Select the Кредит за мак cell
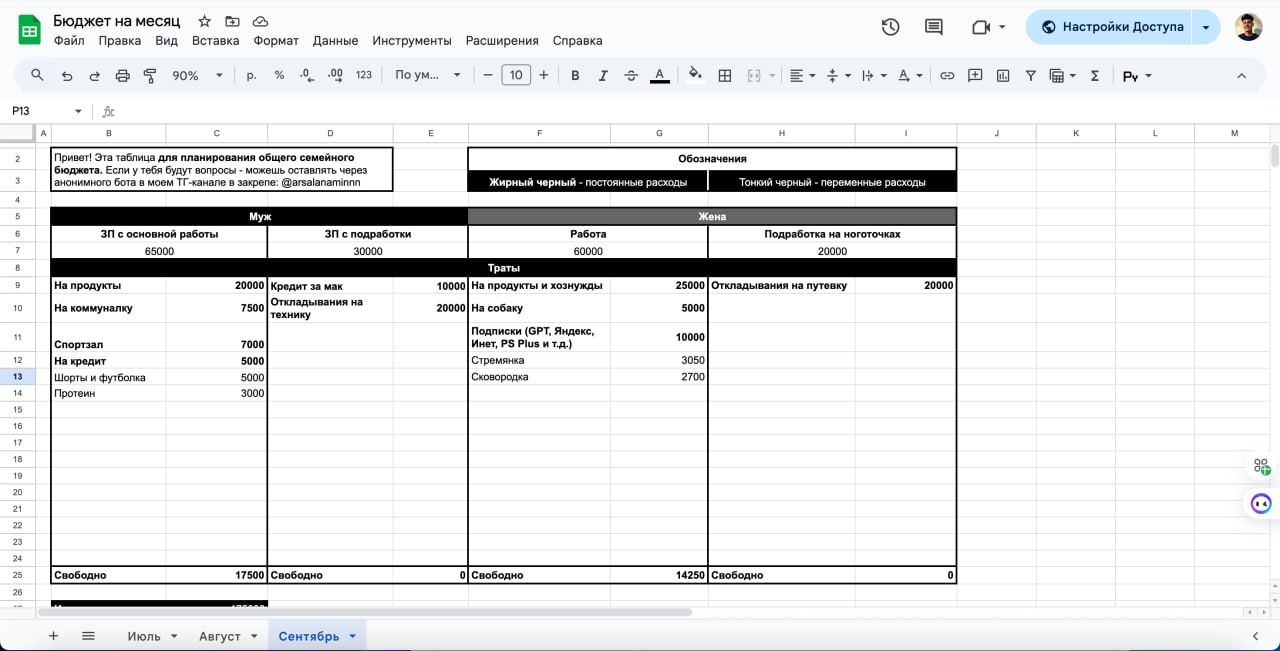1280x651 pixels. click(330, 285)
